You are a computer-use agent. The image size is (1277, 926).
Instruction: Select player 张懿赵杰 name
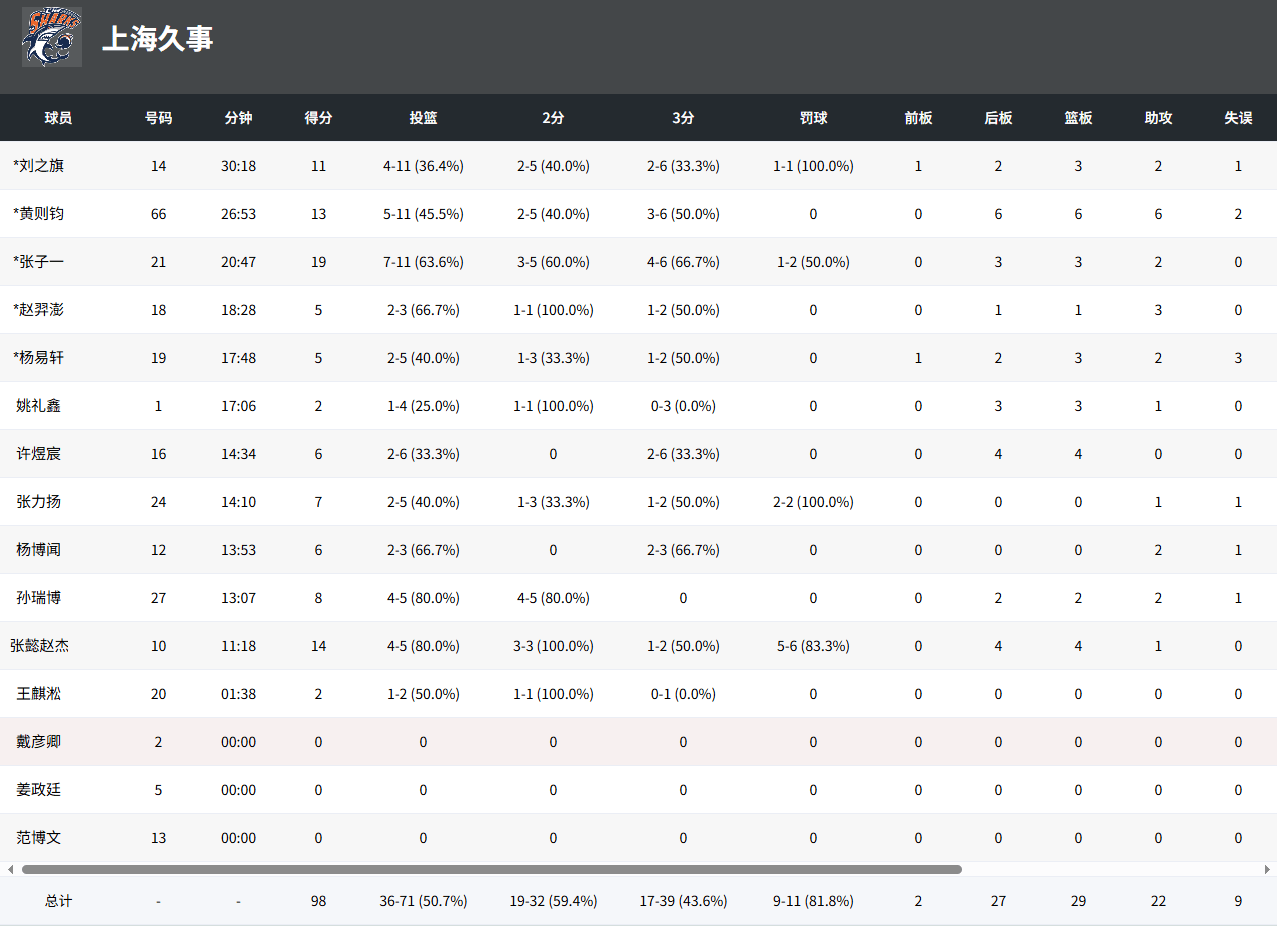click(x=39, y=646)
